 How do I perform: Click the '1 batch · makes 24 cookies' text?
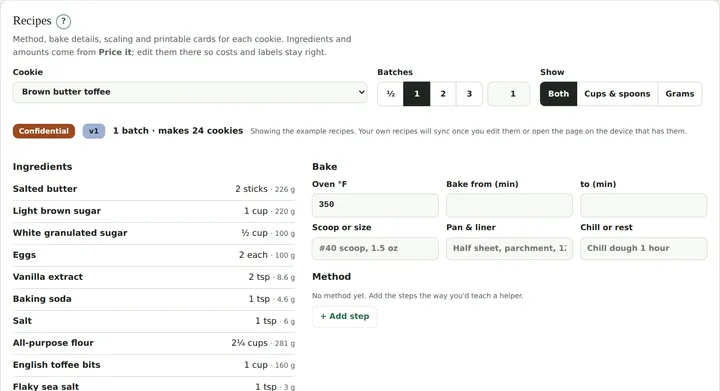point(178,131)
